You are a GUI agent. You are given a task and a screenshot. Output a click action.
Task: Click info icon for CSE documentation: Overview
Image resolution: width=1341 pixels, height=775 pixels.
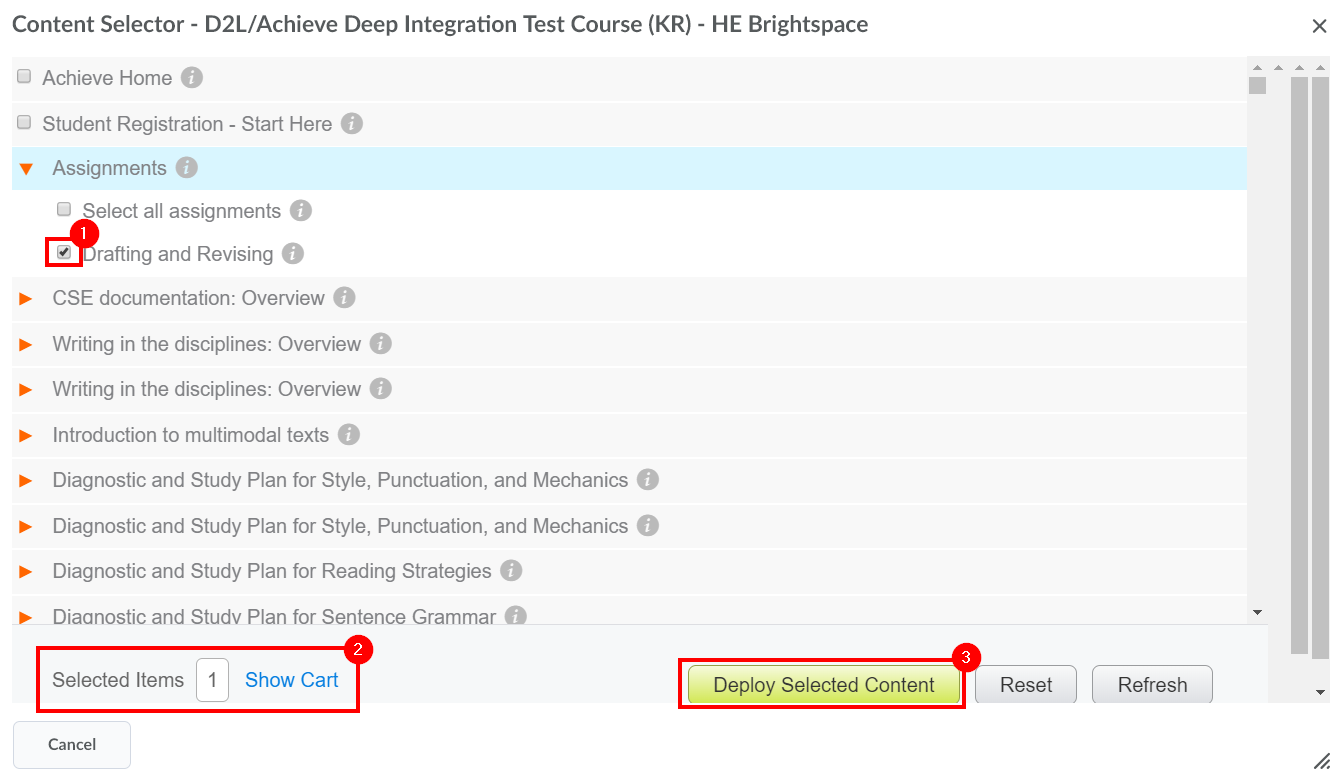pos(344,297)
